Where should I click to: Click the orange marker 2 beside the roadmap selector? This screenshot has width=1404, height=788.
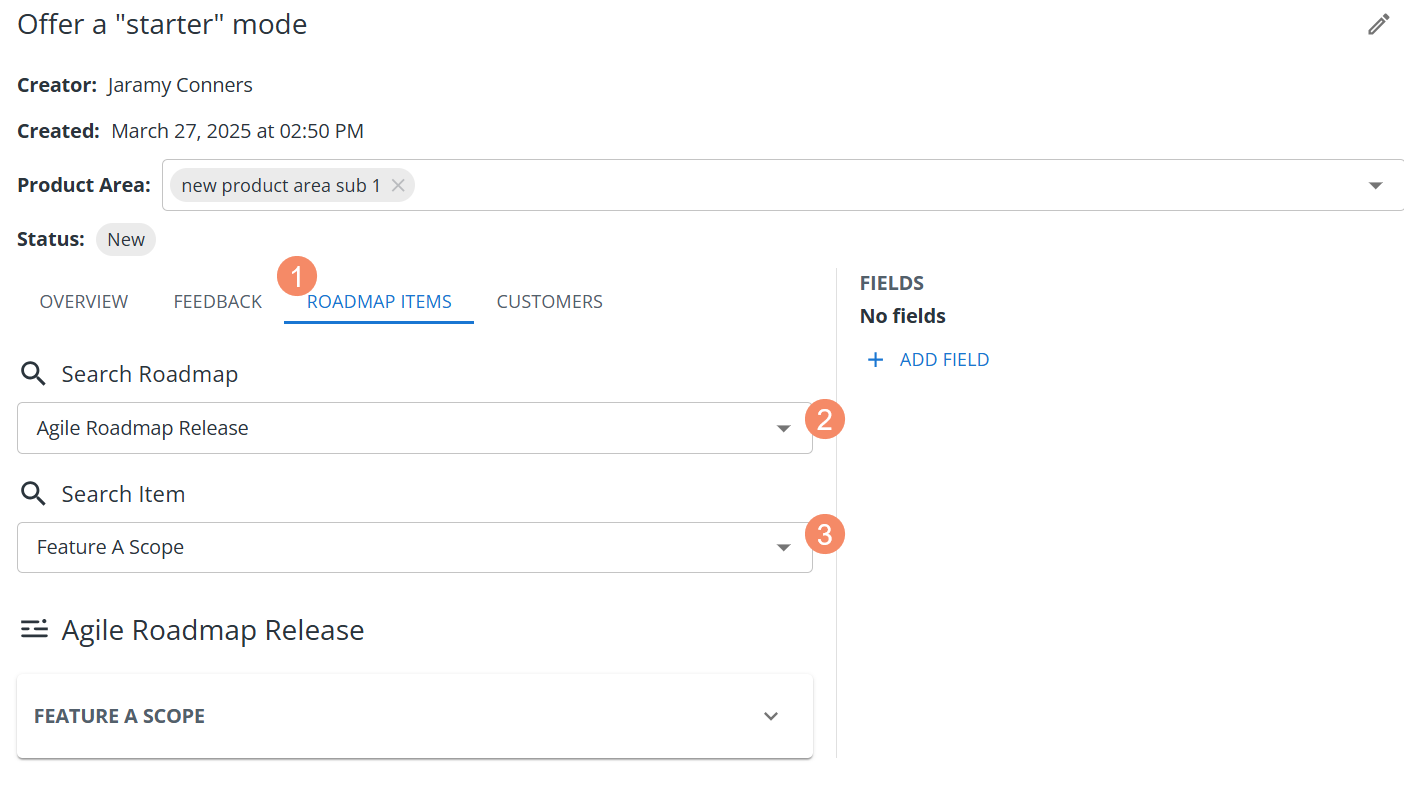(824, 419)
